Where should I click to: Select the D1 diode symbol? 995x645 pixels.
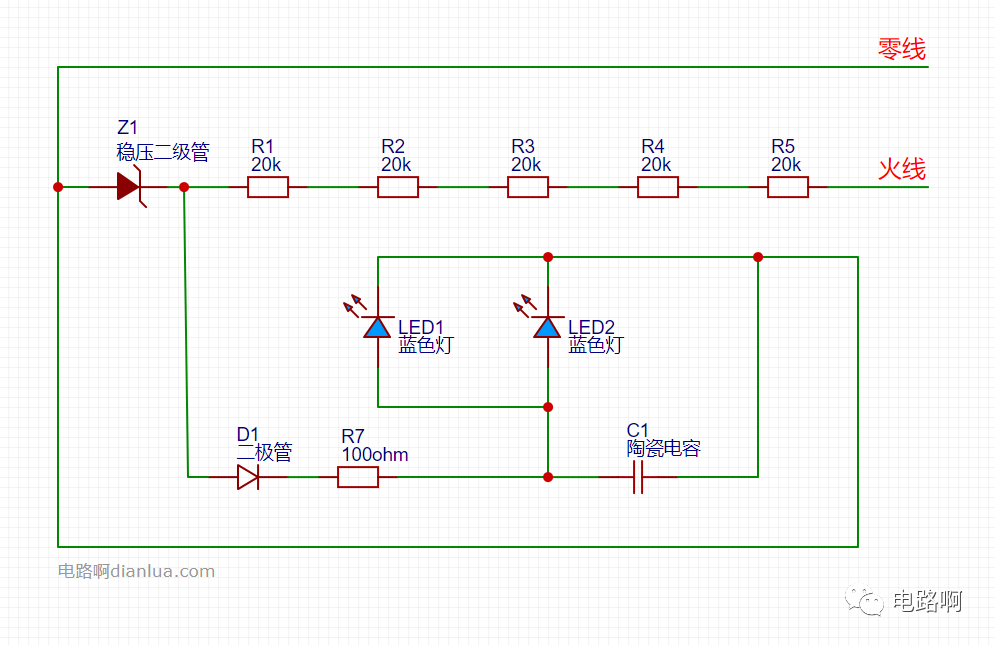point(248,477)
